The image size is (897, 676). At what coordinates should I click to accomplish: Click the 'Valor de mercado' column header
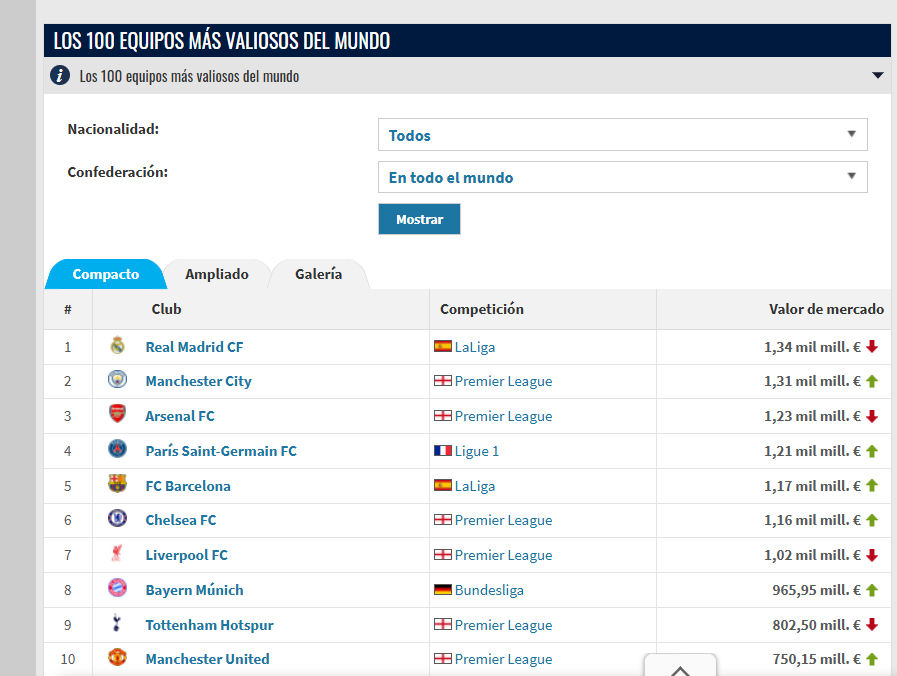click(x=826, y=309)
